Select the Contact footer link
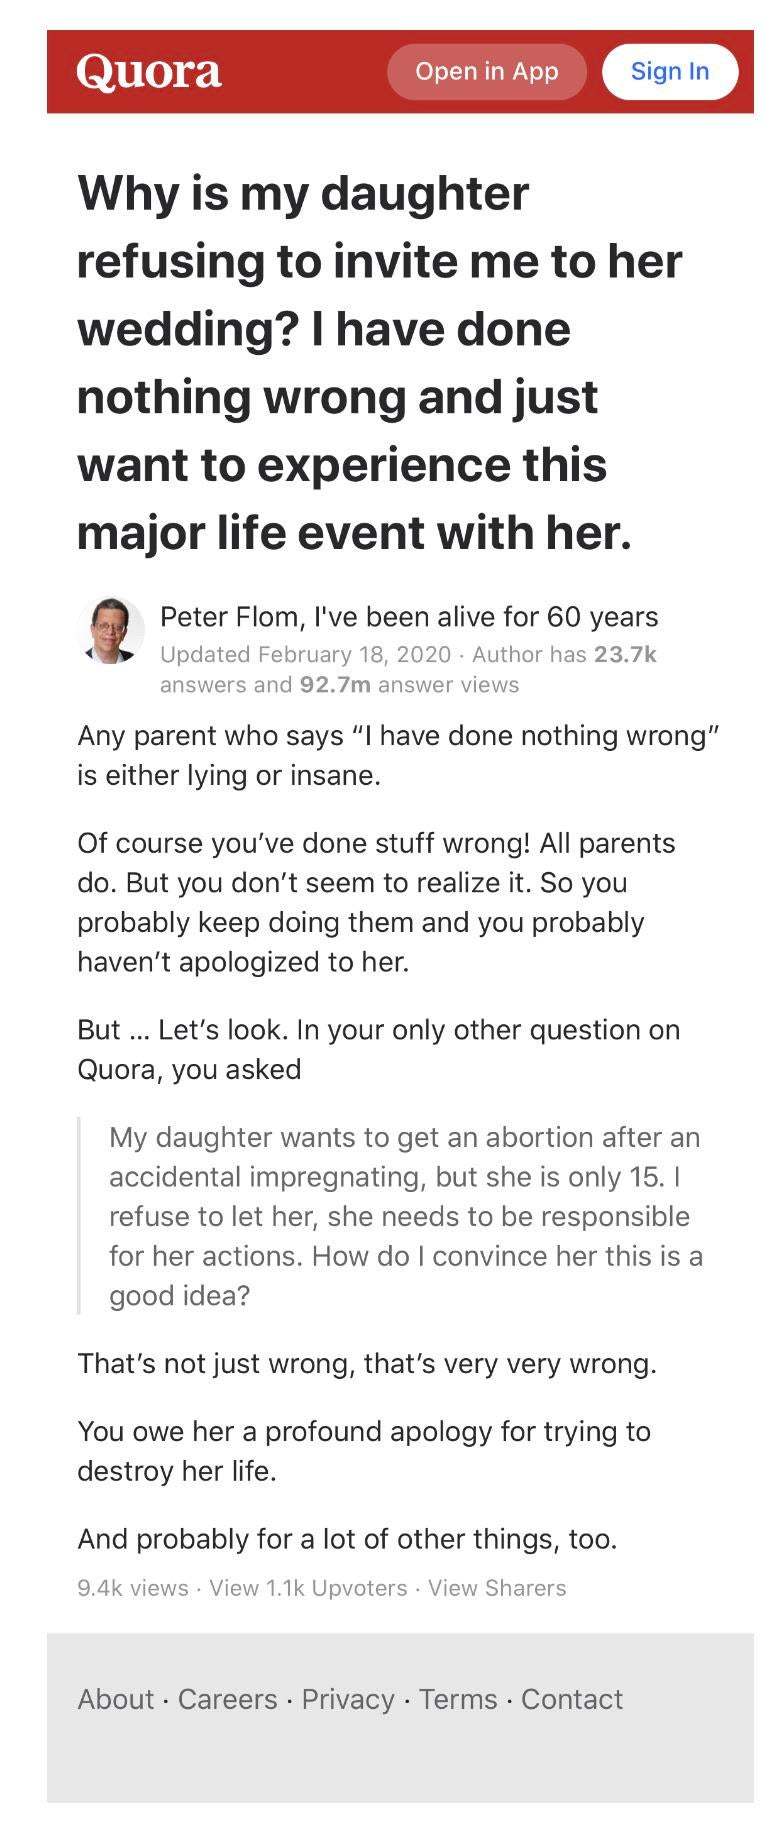 tap(572, 1699)
